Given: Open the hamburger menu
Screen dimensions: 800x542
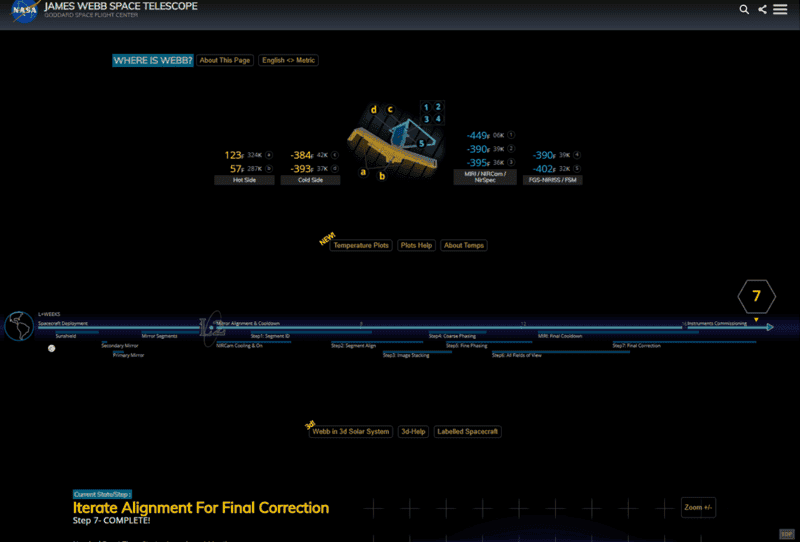Looking at the screenshot, I should click(x=780, y=9).
